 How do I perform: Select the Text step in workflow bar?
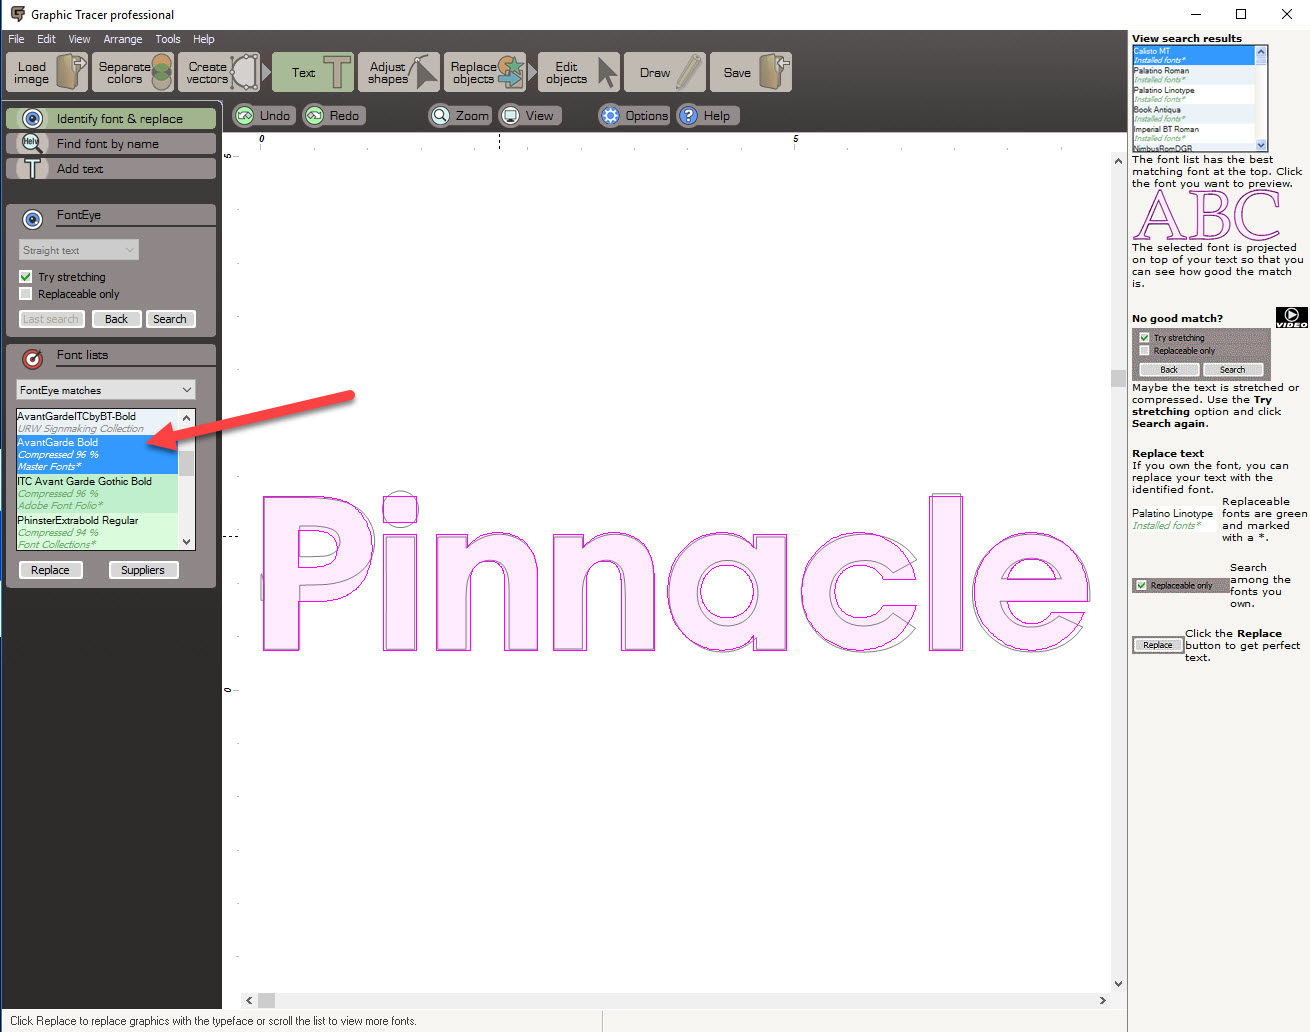(312, 72)
